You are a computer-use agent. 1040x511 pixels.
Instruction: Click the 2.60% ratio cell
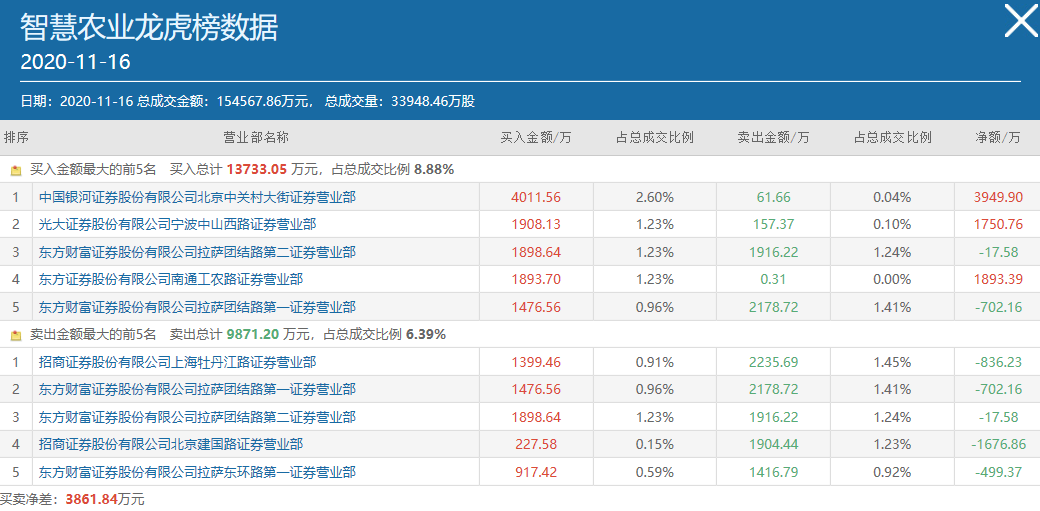(655, 197)
